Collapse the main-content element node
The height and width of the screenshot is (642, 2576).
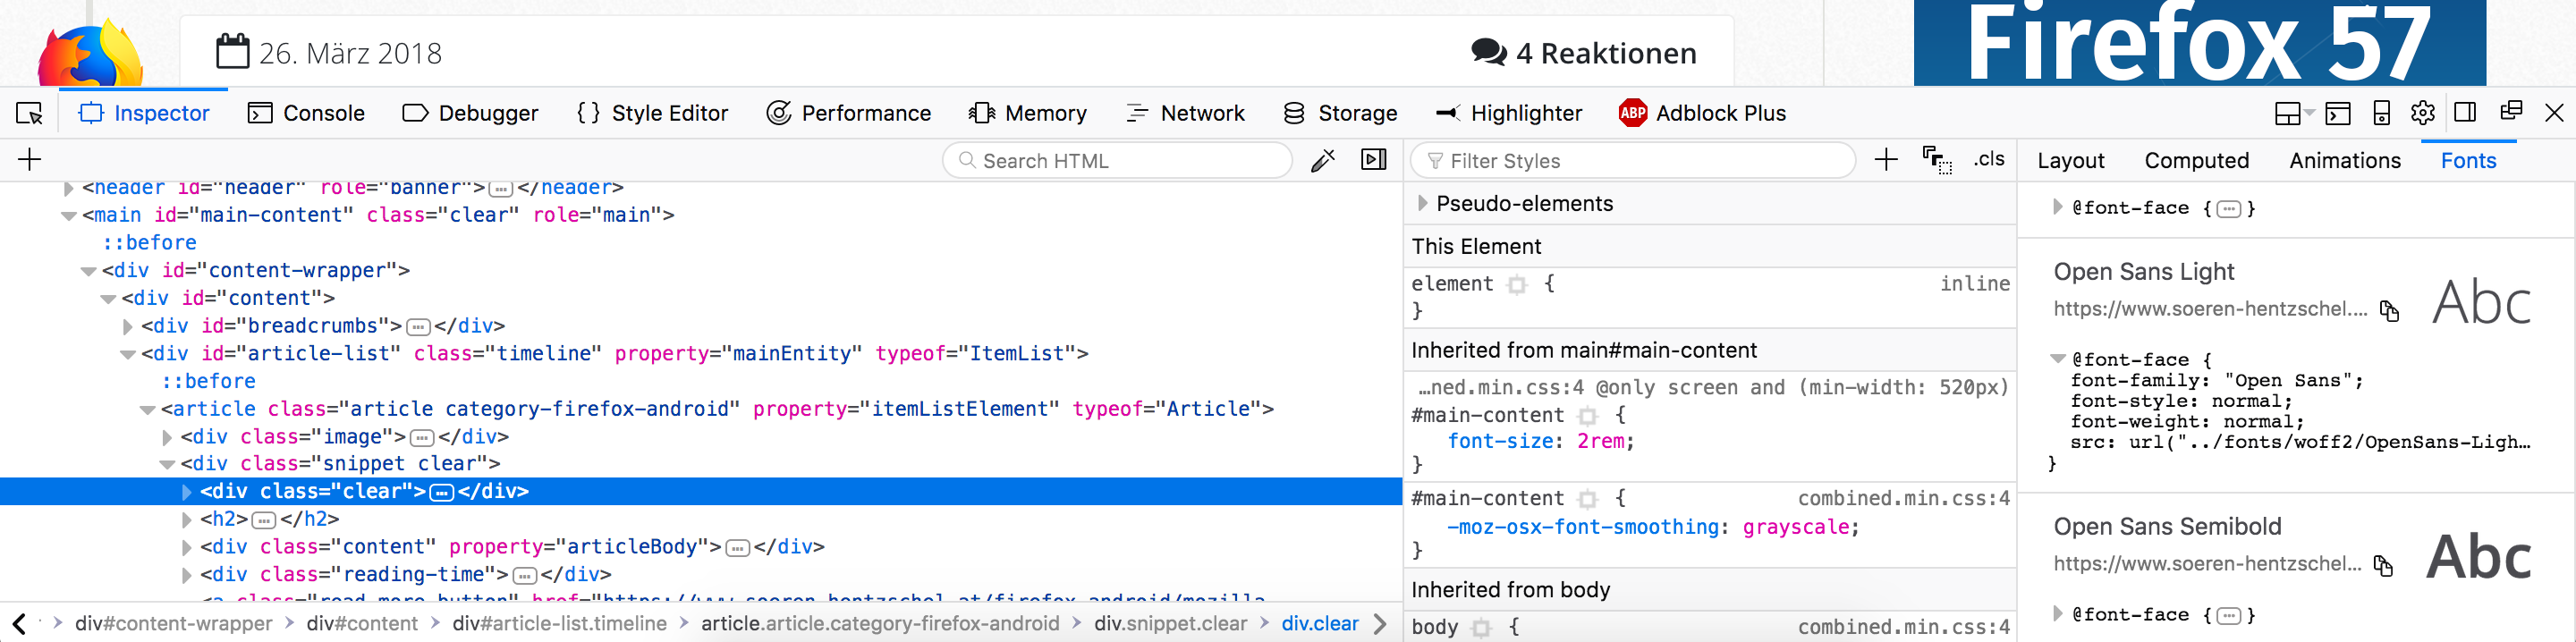[x=69, y=216]
